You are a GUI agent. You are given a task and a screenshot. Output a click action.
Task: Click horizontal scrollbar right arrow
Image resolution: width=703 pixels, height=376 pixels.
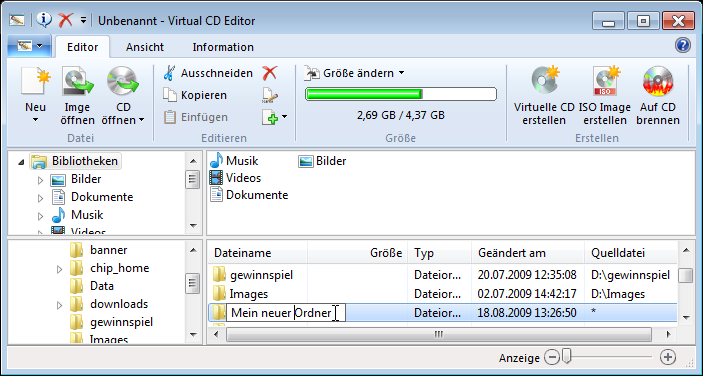tap(668, 334)
